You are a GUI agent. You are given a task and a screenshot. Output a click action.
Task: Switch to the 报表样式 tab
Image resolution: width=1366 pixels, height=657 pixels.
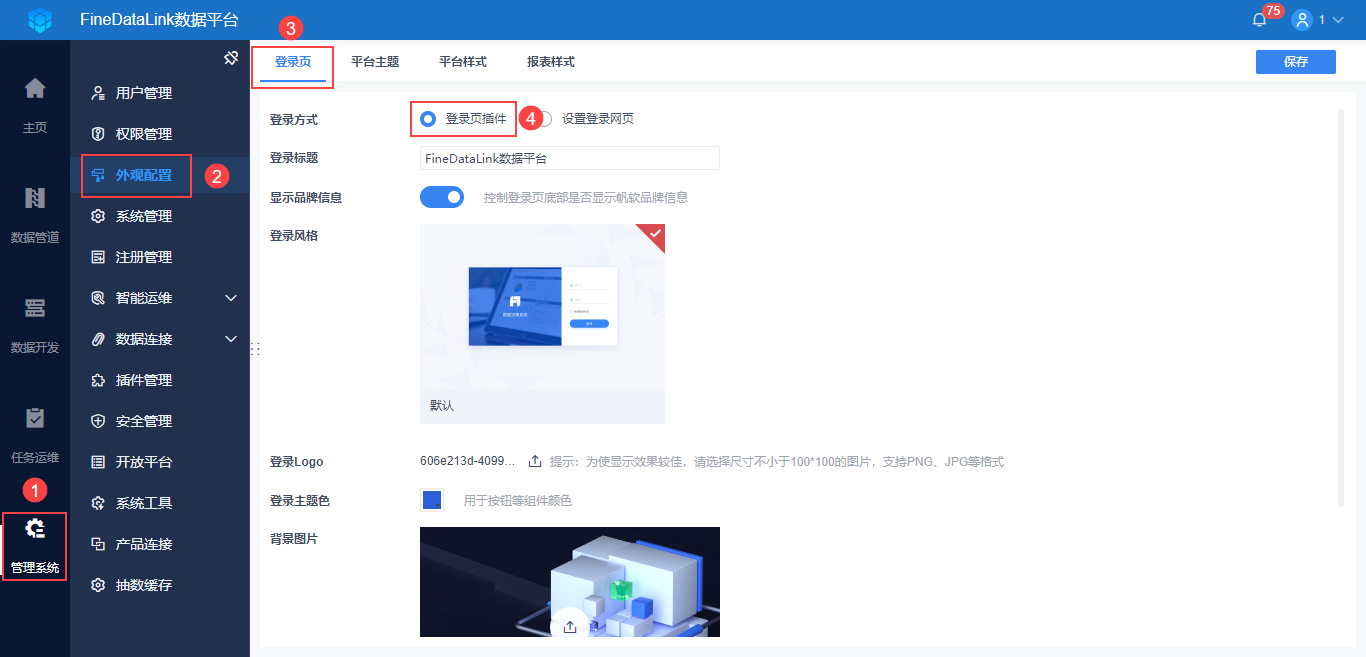pos(551,62)
